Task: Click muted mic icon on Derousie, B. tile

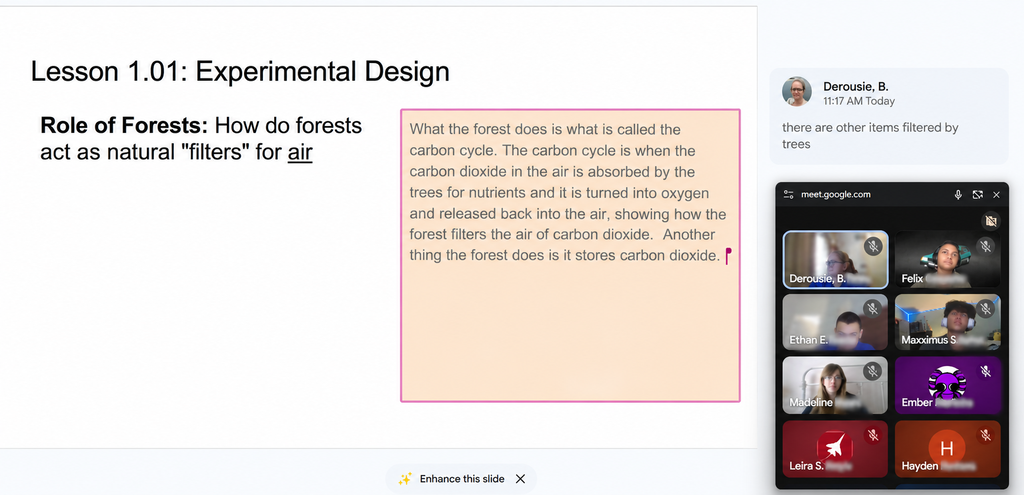Action: (x=873, y=246)
